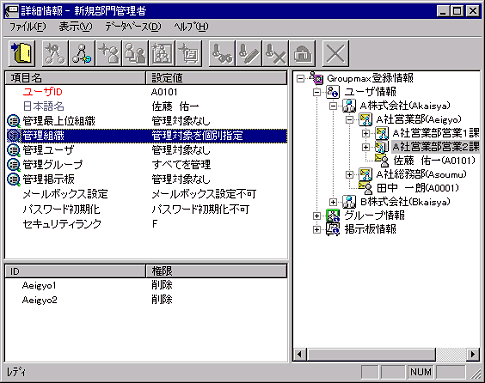
Task: Click the tree horizontal scrollbar thumb
Action: (371, 354)
